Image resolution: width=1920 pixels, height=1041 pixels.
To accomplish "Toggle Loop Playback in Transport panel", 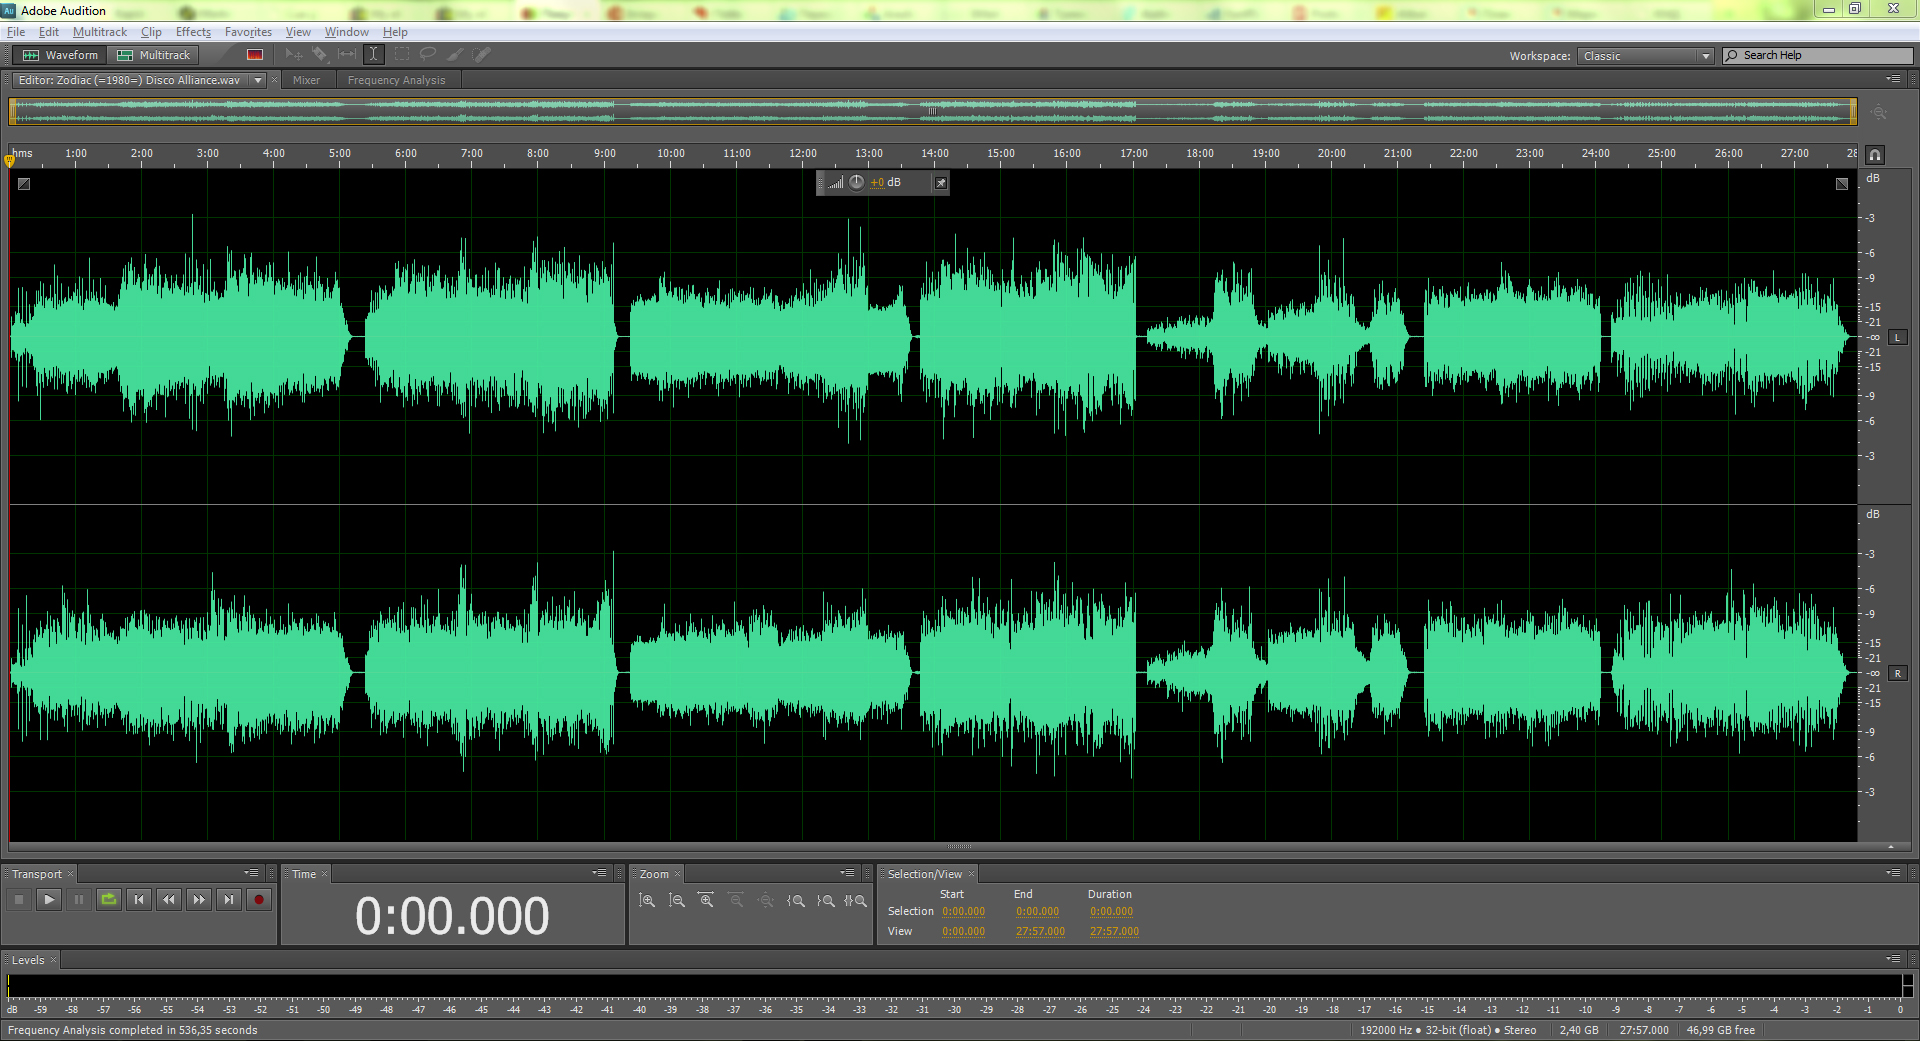I will tap(109, 900).
